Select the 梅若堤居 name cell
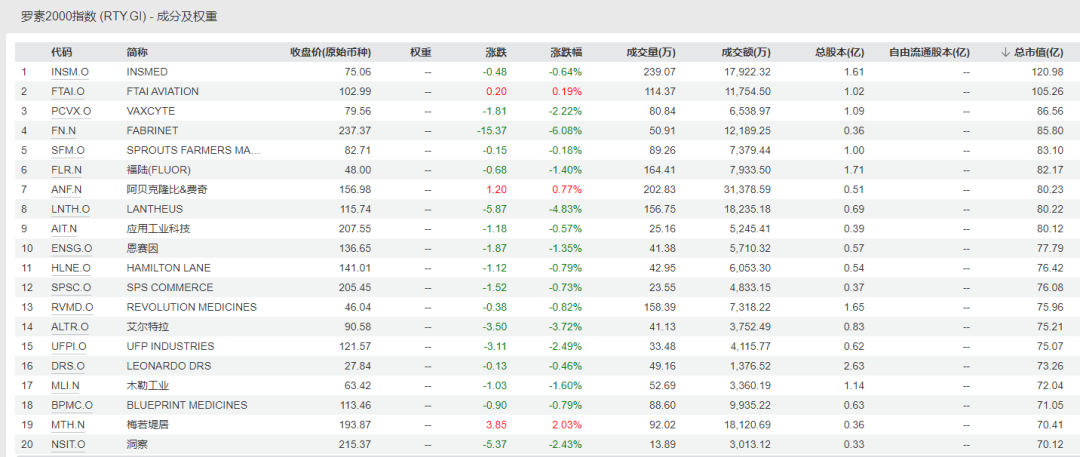This screenshot has height=457, width=1080. click(147, 425)
